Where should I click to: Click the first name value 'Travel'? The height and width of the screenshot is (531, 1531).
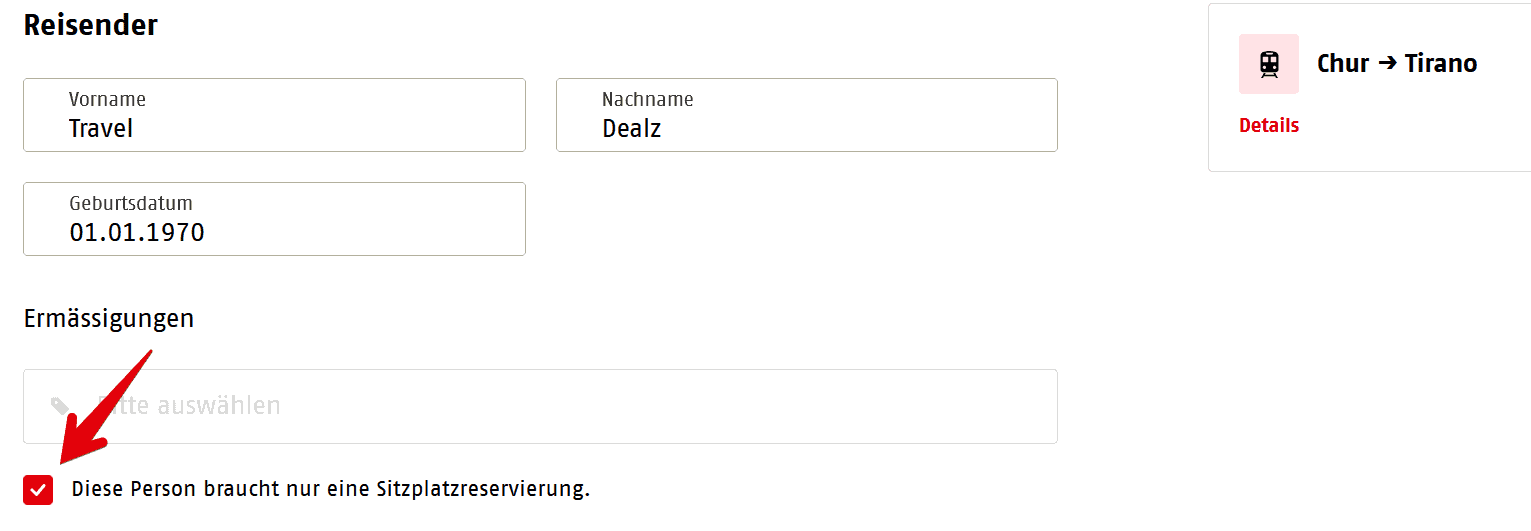101,129
